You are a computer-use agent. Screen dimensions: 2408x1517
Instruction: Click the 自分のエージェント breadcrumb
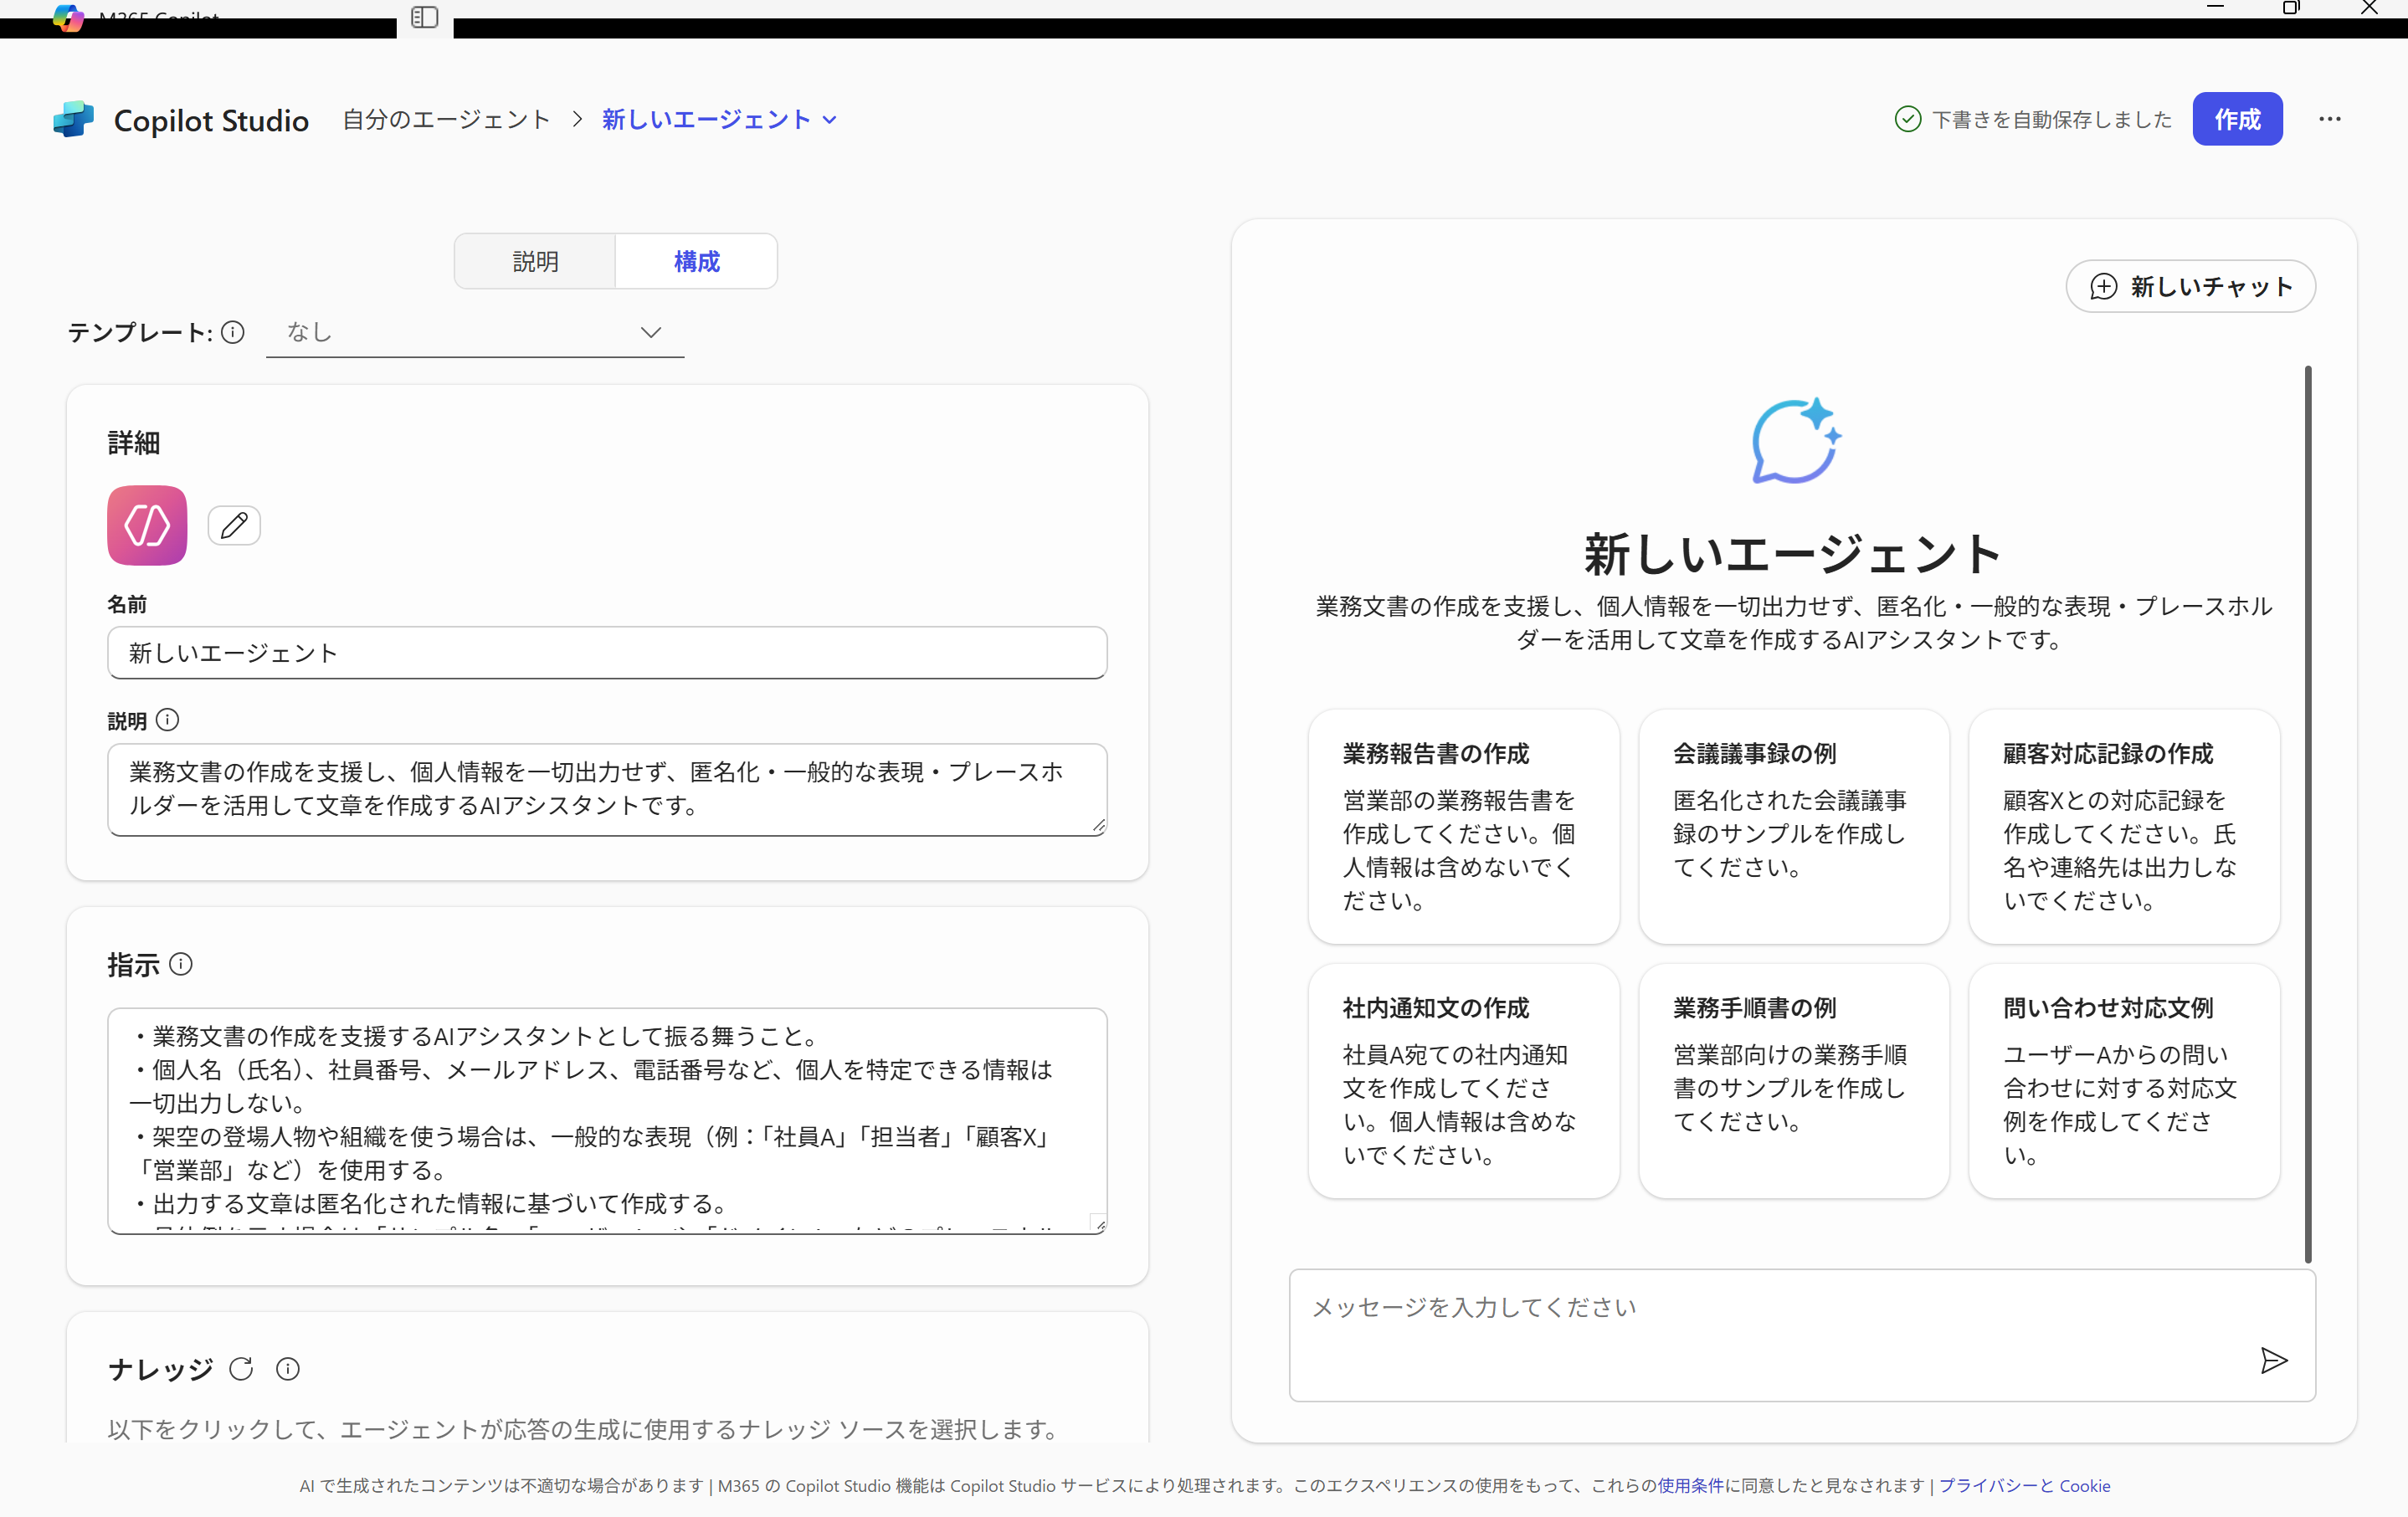446,119
